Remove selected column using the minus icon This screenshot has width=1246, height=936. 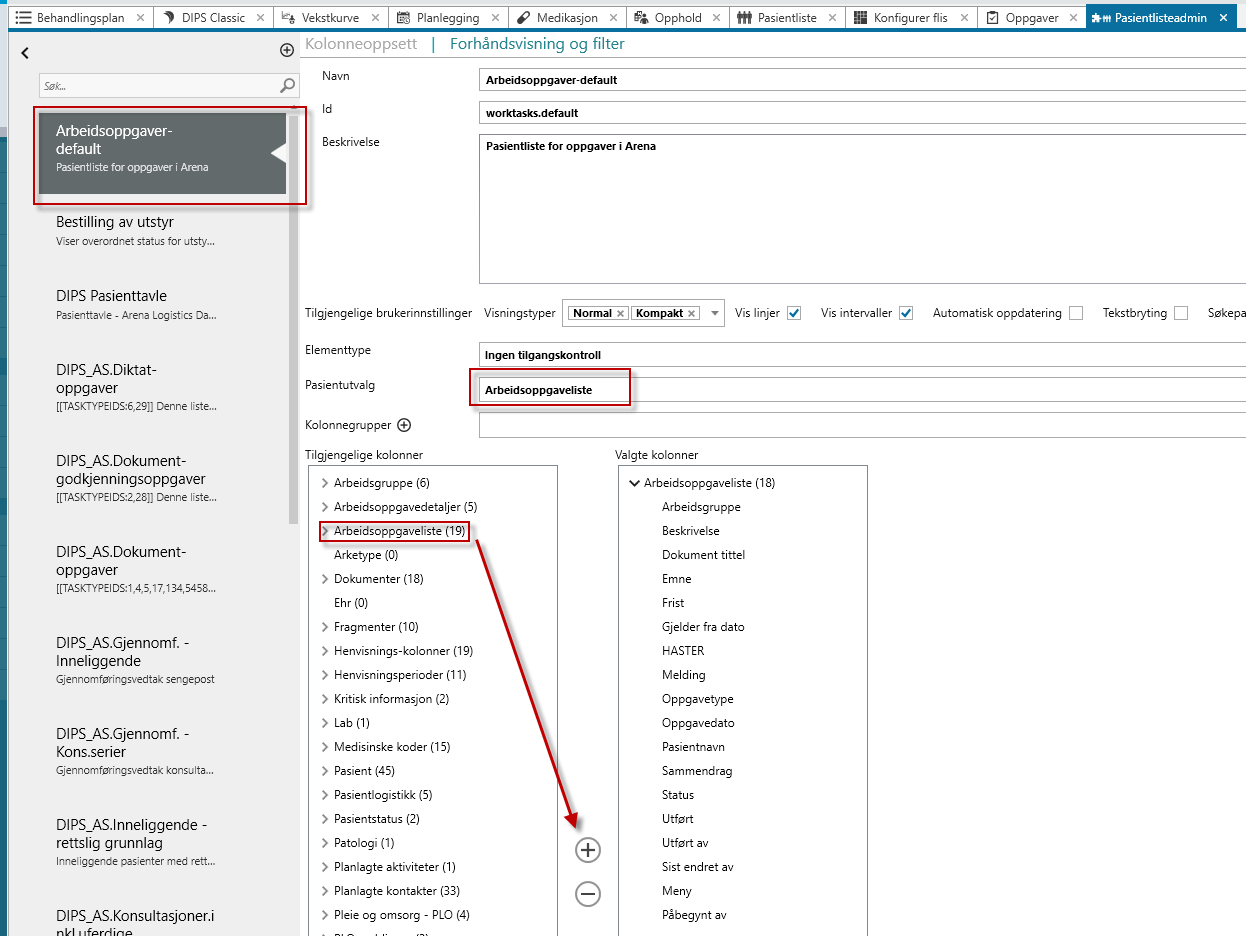[587, 894]
